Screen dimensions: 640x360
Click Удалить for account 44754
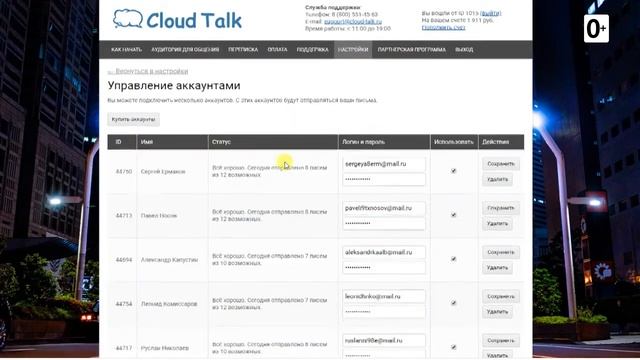(x=497, y=311)
